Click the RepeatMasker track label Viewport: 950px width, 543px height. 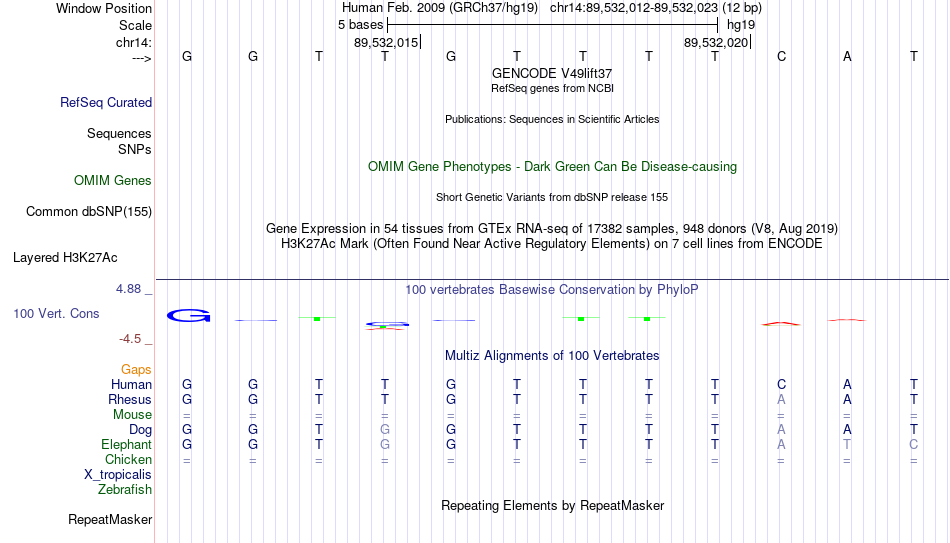pyautogui.click(x=110, y=519)
